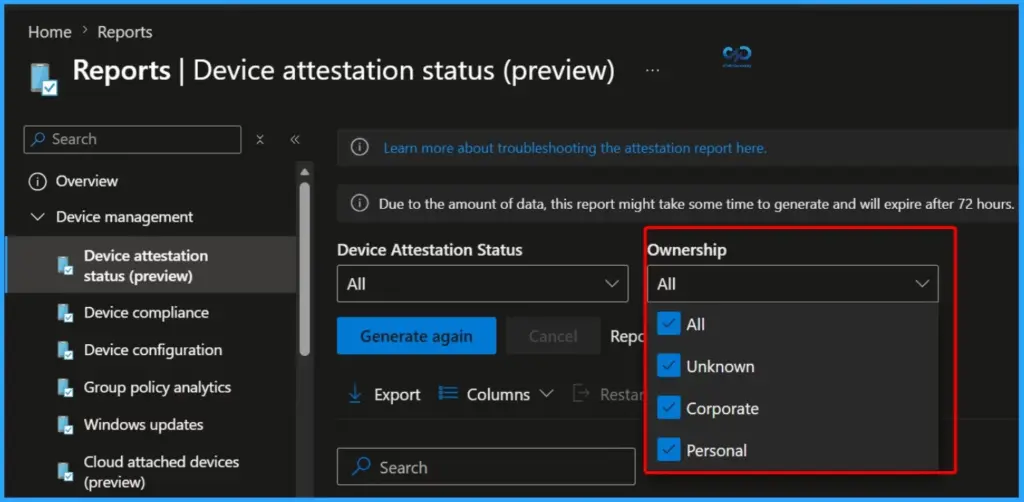Click the sidebar scrollbar thumb
The height and width of the screenshot is (502, 1024).
(x=304, y=268)
